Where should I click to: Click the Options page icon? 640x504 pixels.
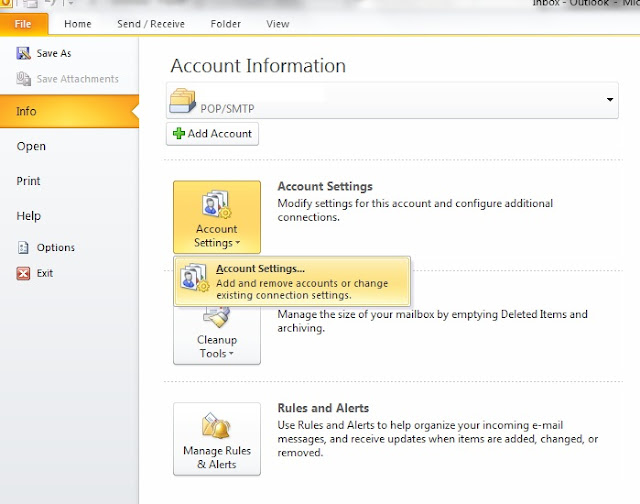click(23, 247)
